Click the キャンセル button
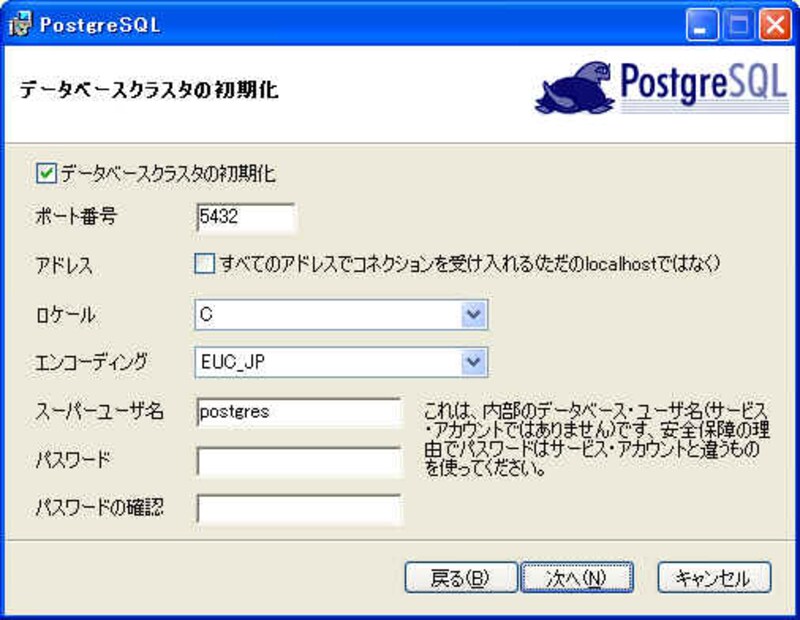 coord(714,577)
